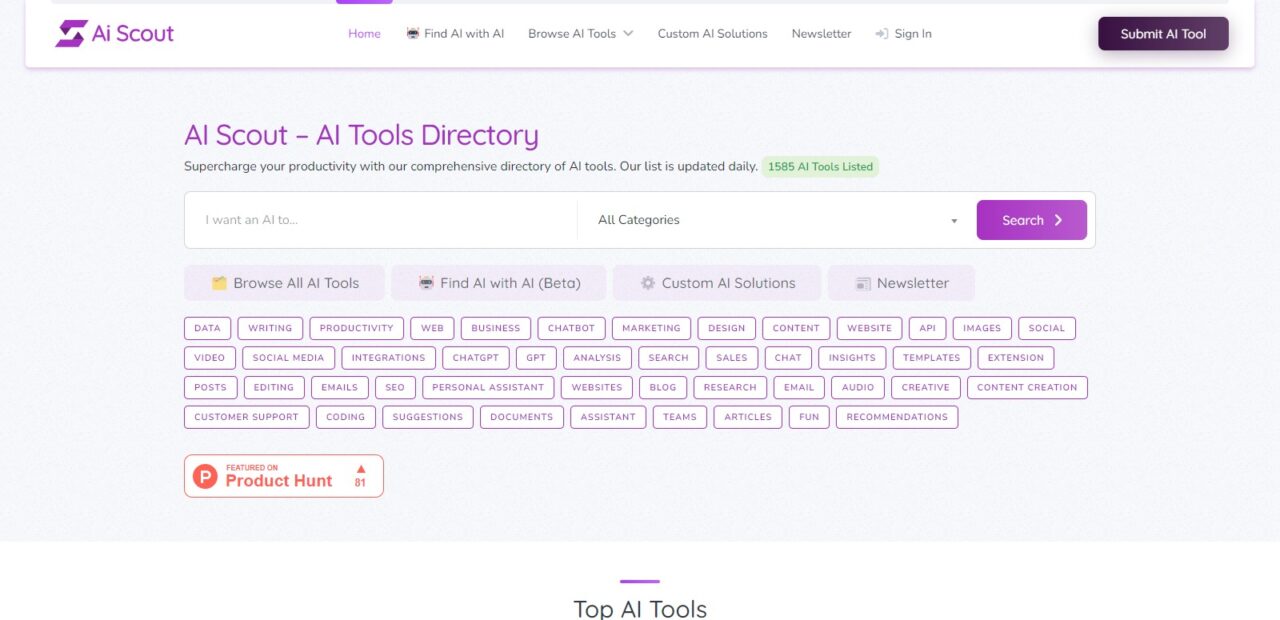Open Find AI with AI in navigation

455,34
